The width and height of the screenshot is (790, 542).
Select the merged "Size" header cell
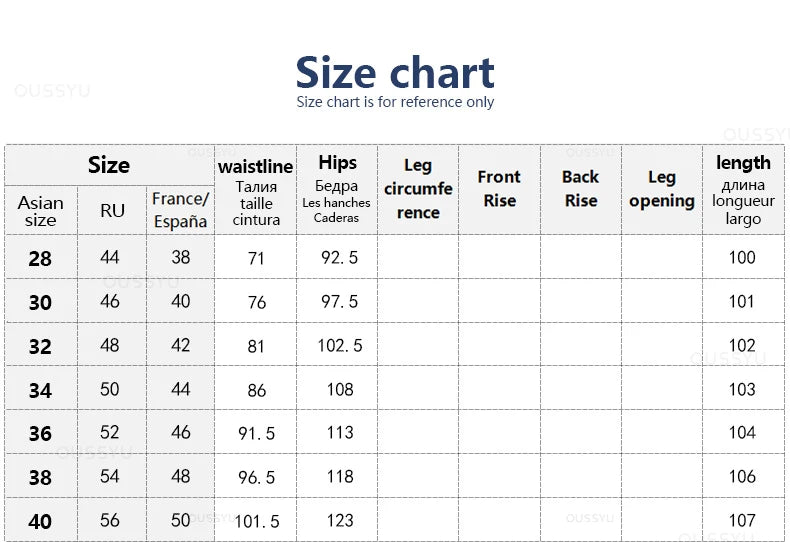pyautogui.click(x=109, y=165)
